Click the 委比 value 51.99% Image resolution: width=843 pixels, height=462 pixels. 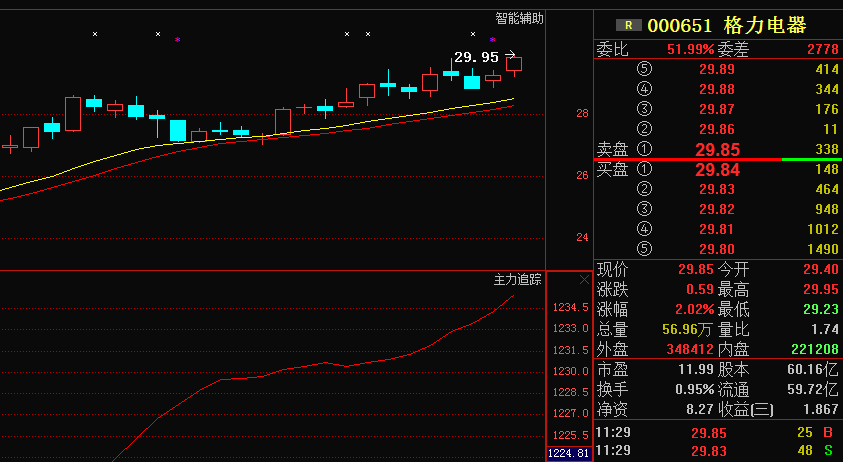click(690, 49)
